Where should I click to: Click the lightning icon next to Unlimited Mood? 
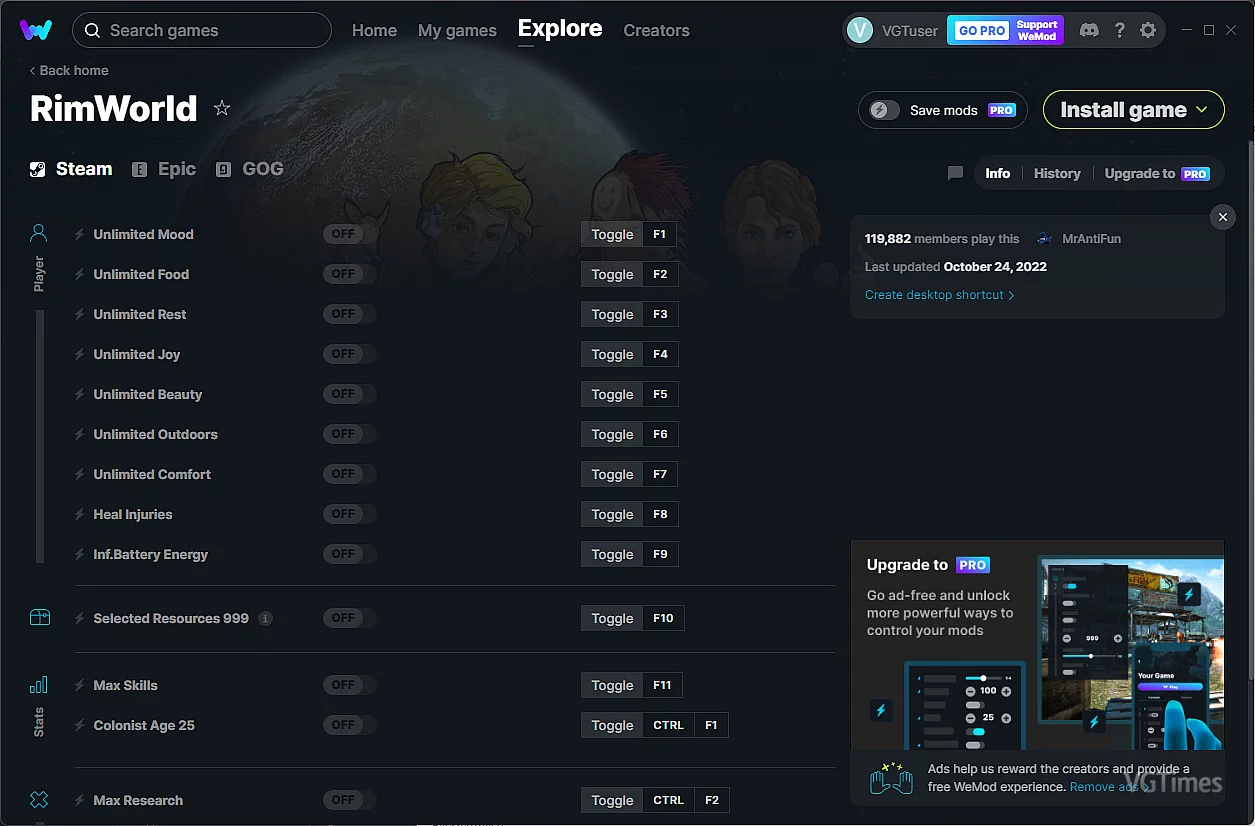[x=79, y=234]
